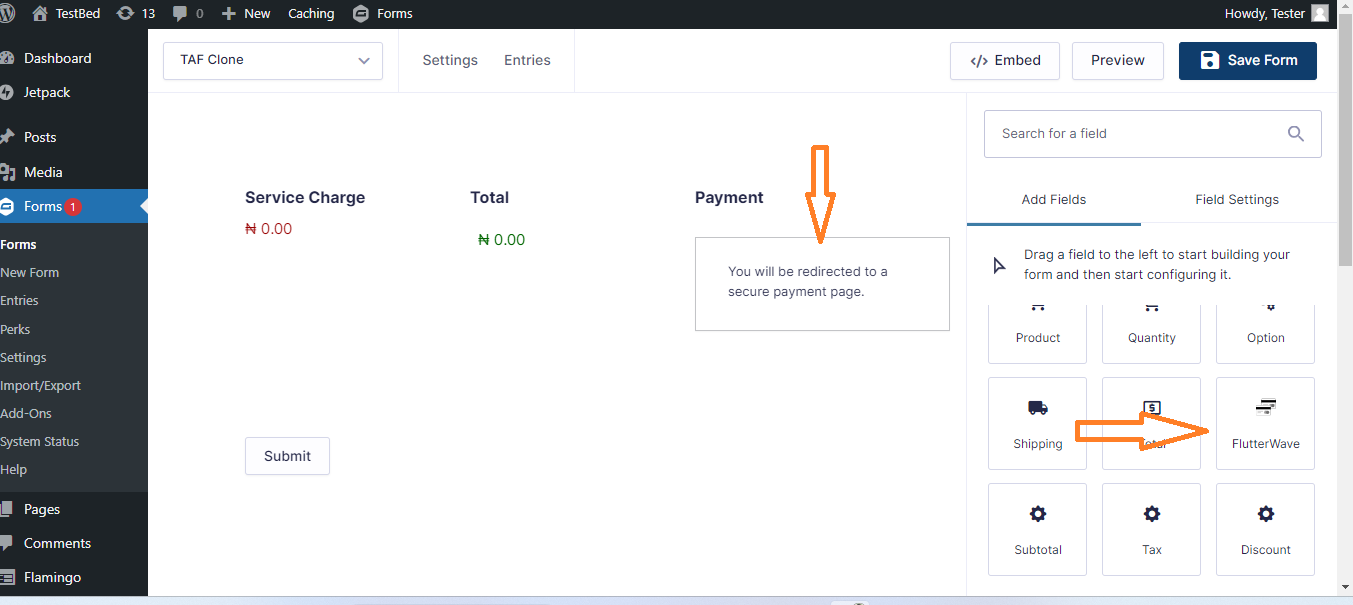Click the Embed button

pyautogui.click(x=1005, y=60)
